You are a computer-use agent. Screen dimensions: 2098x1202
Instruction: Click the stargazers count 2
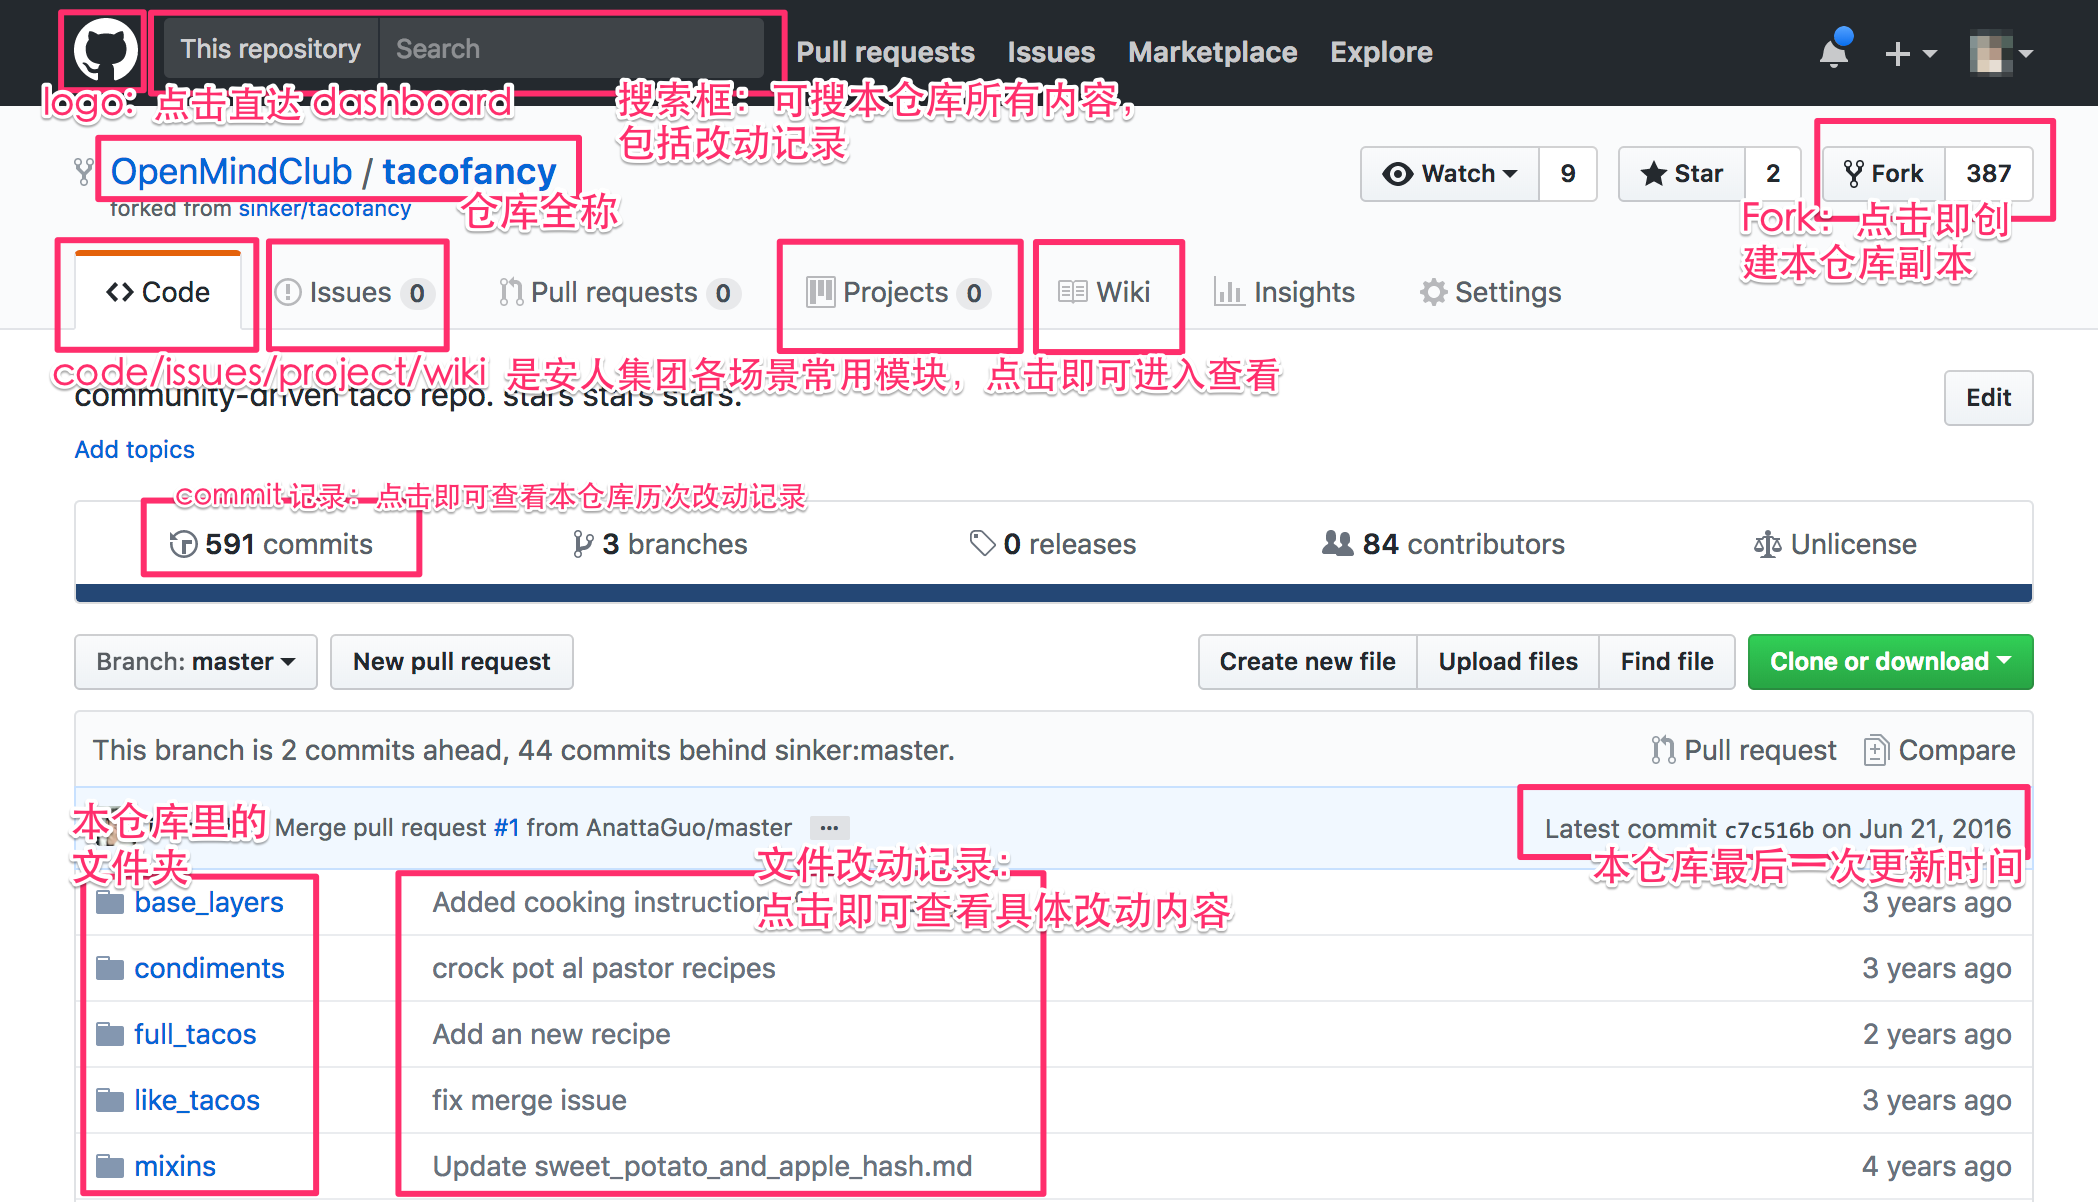pyautogui.click(x=1773, y=174)
